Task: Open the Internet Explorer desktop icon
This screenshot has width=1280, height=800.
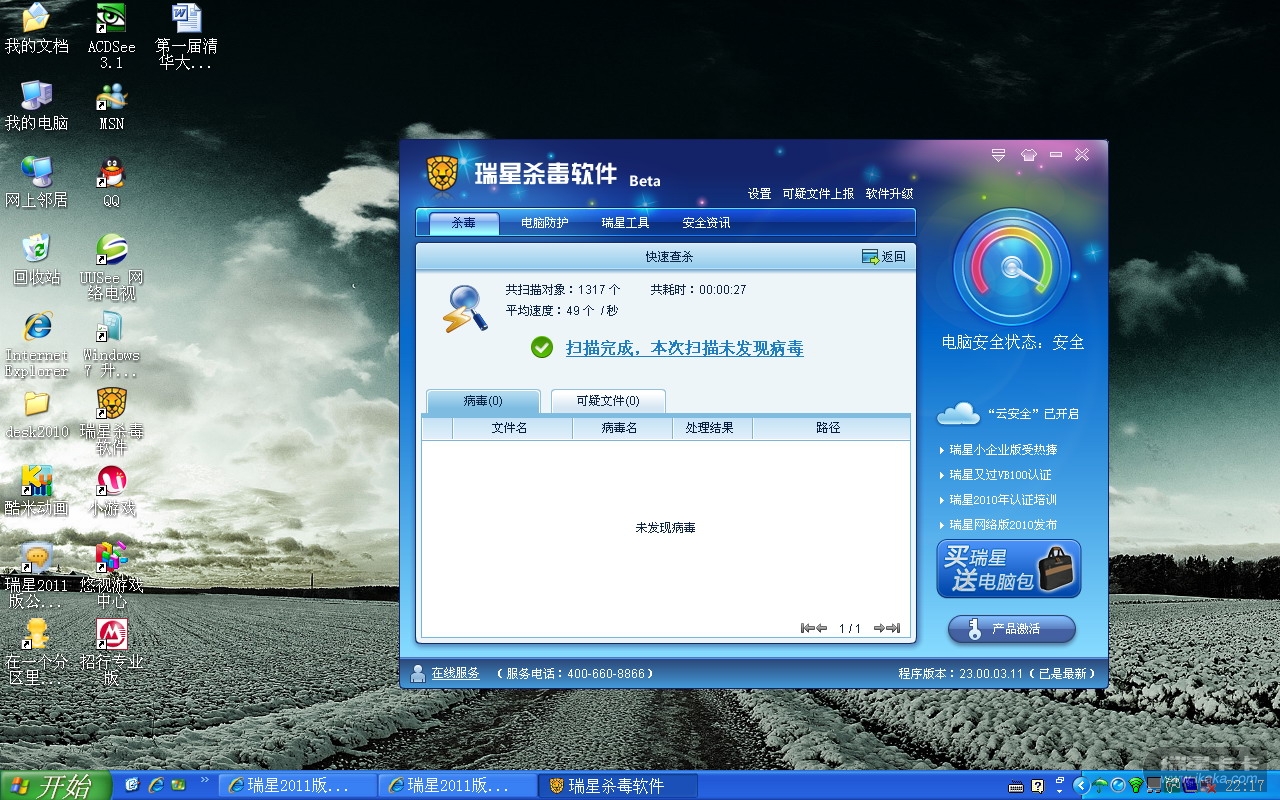Action: tap(36, 345)
